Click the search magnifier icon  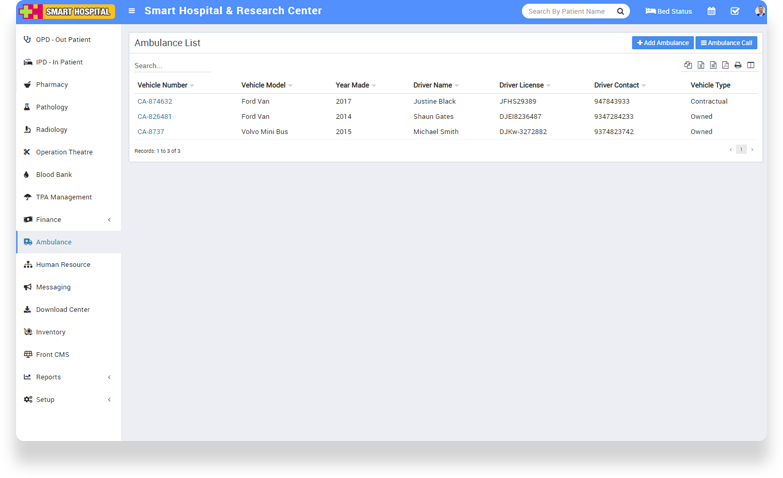pos(620,11)
